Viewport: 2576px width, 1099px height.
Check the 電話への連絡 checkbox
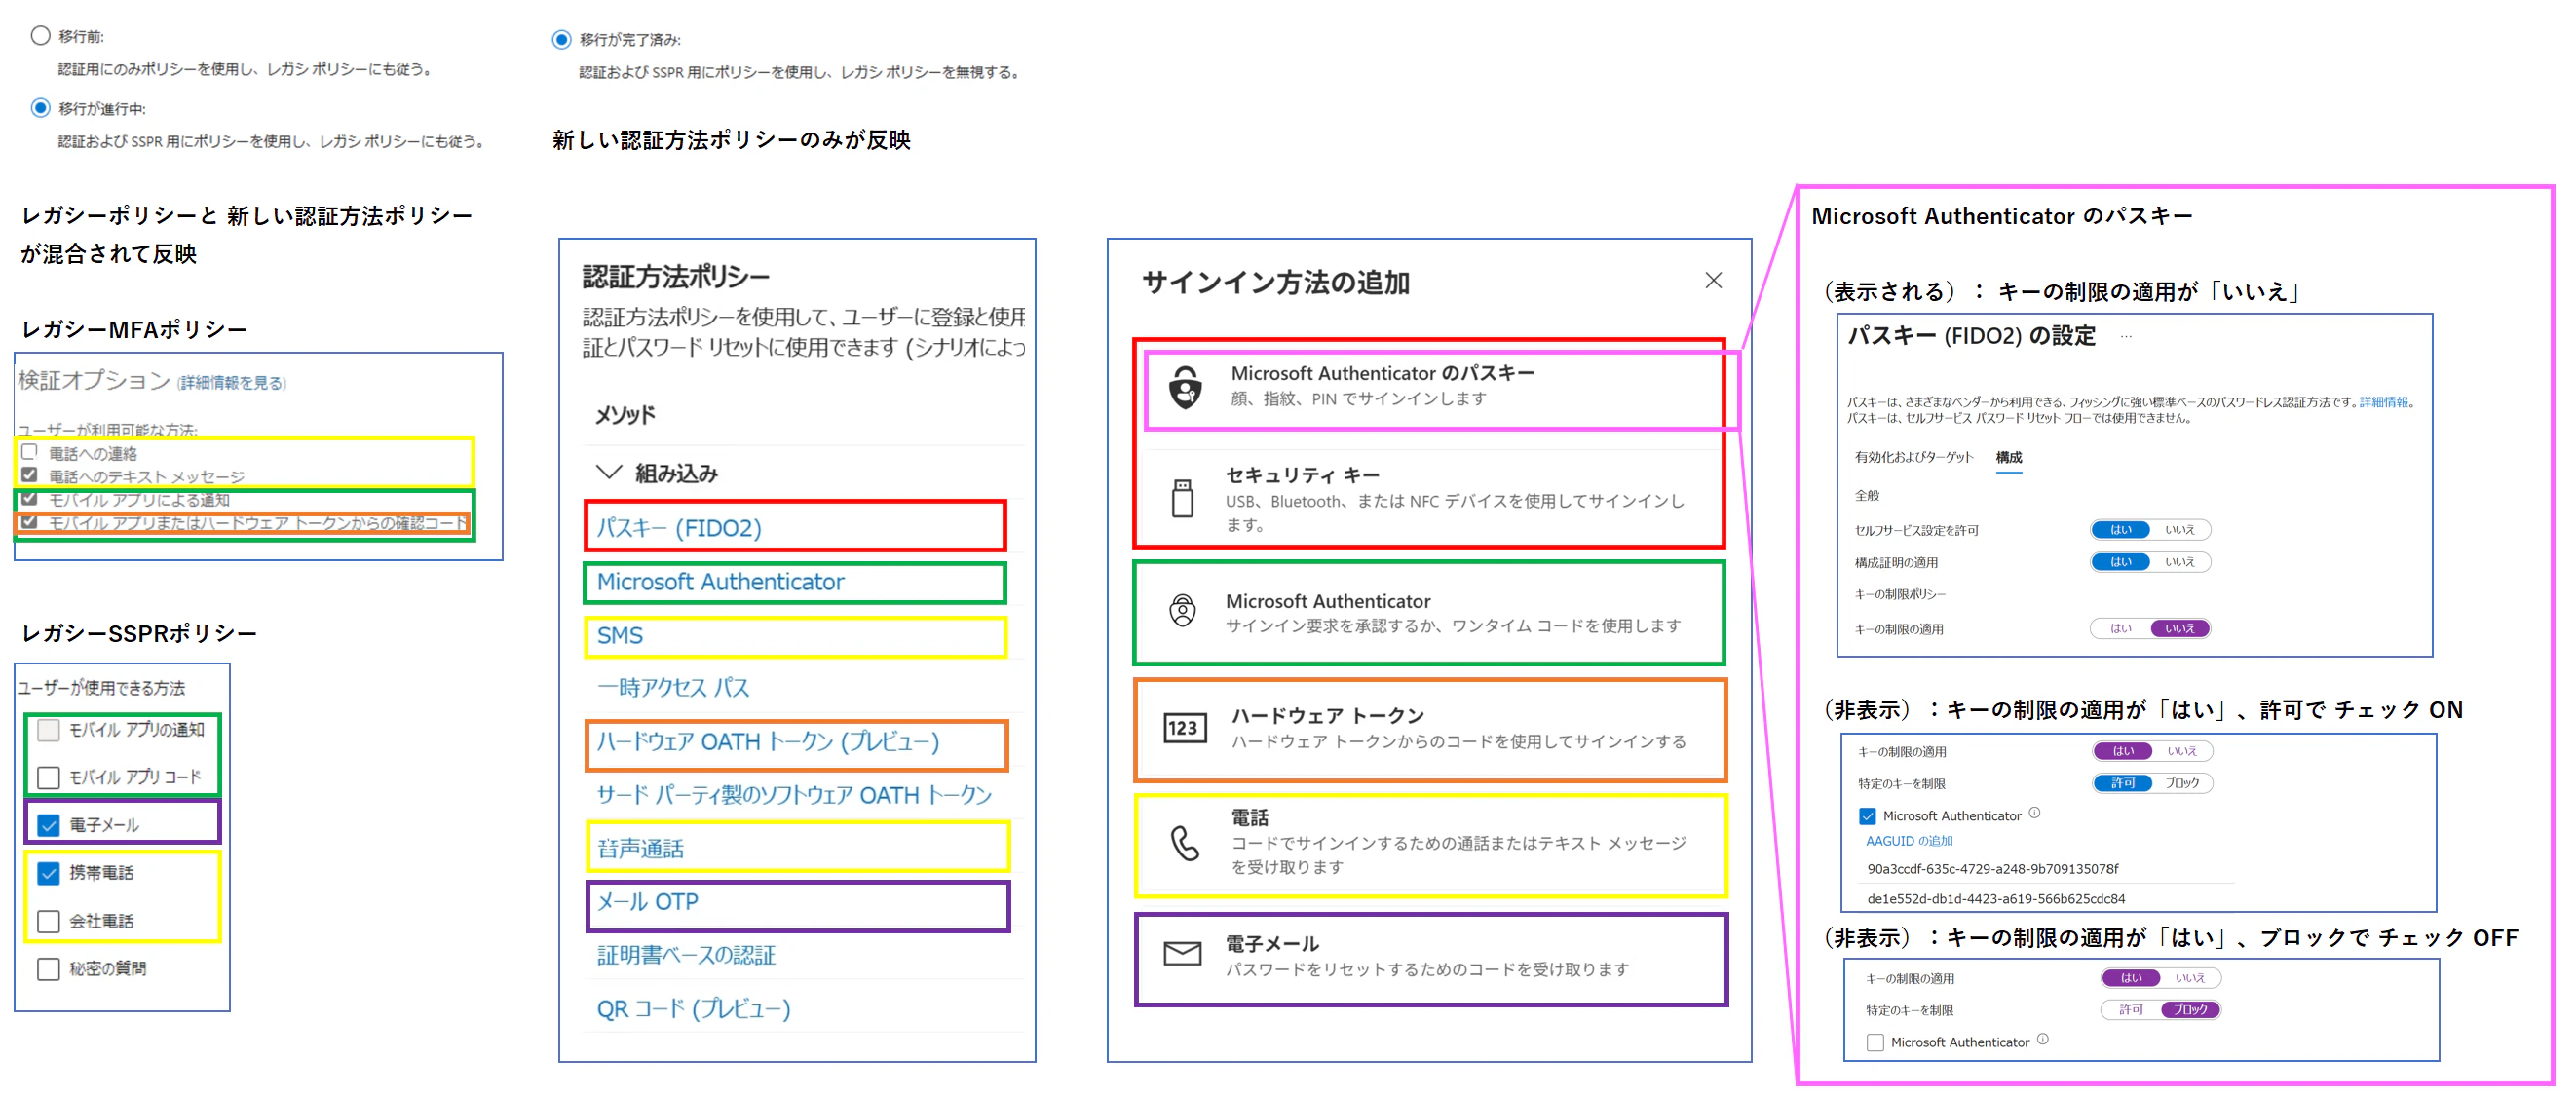(x=29, y=452)
